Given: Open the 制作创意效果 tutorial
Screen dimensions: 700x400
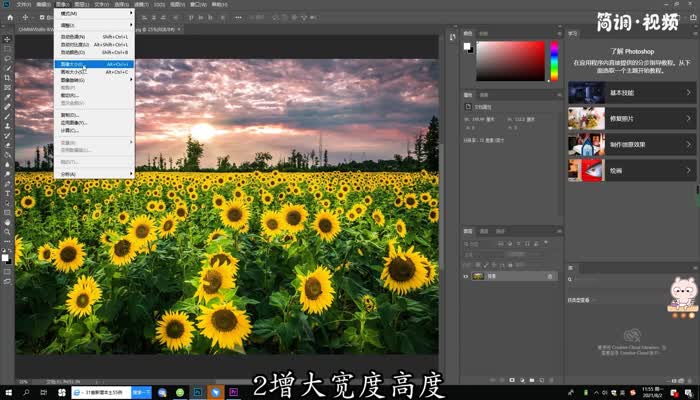Looking at the screenshot, I should pos(630,145).
